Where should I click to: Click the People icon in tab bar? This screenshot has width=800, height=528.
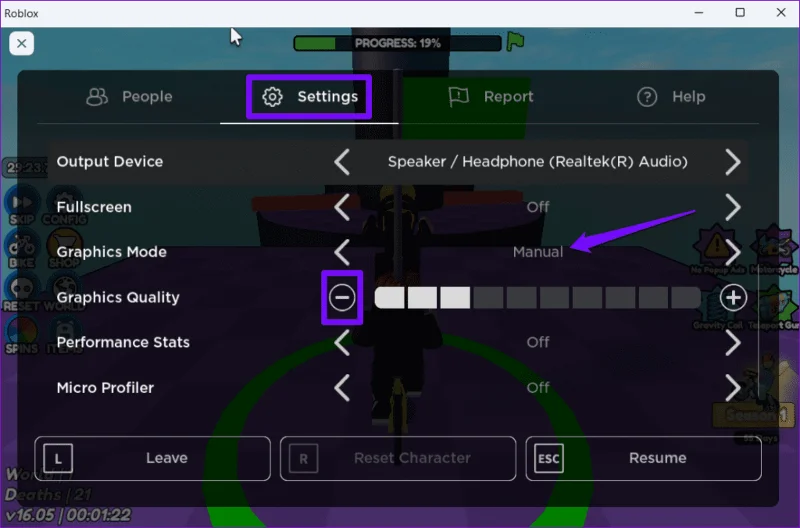pos(97,96)
